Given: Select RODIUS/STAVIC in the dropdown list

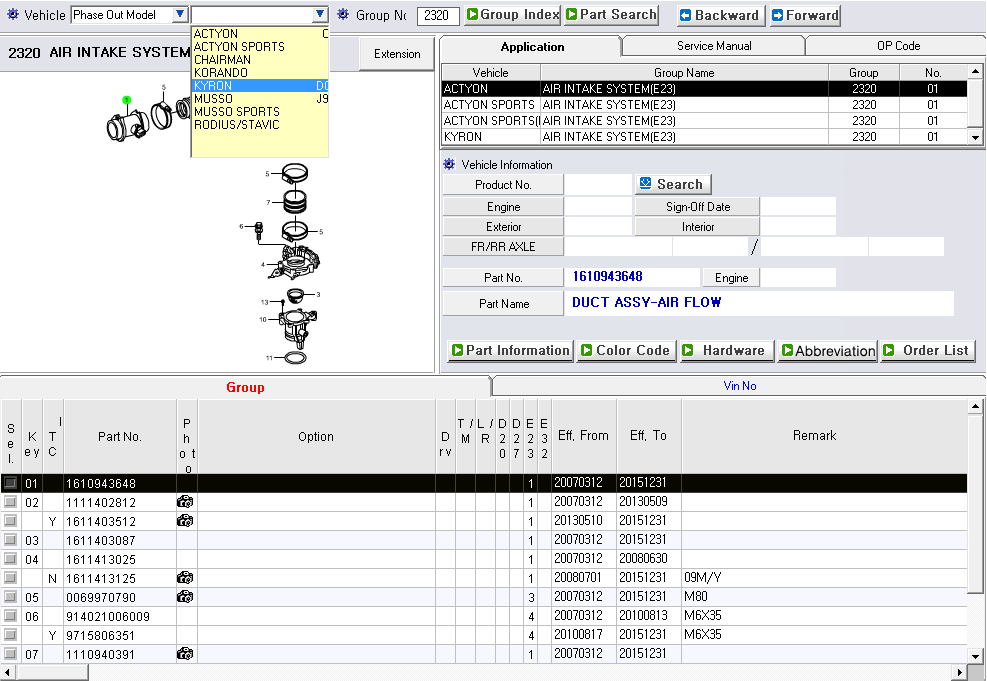Looking at the screenshot, I should click(x=237, y=125).
